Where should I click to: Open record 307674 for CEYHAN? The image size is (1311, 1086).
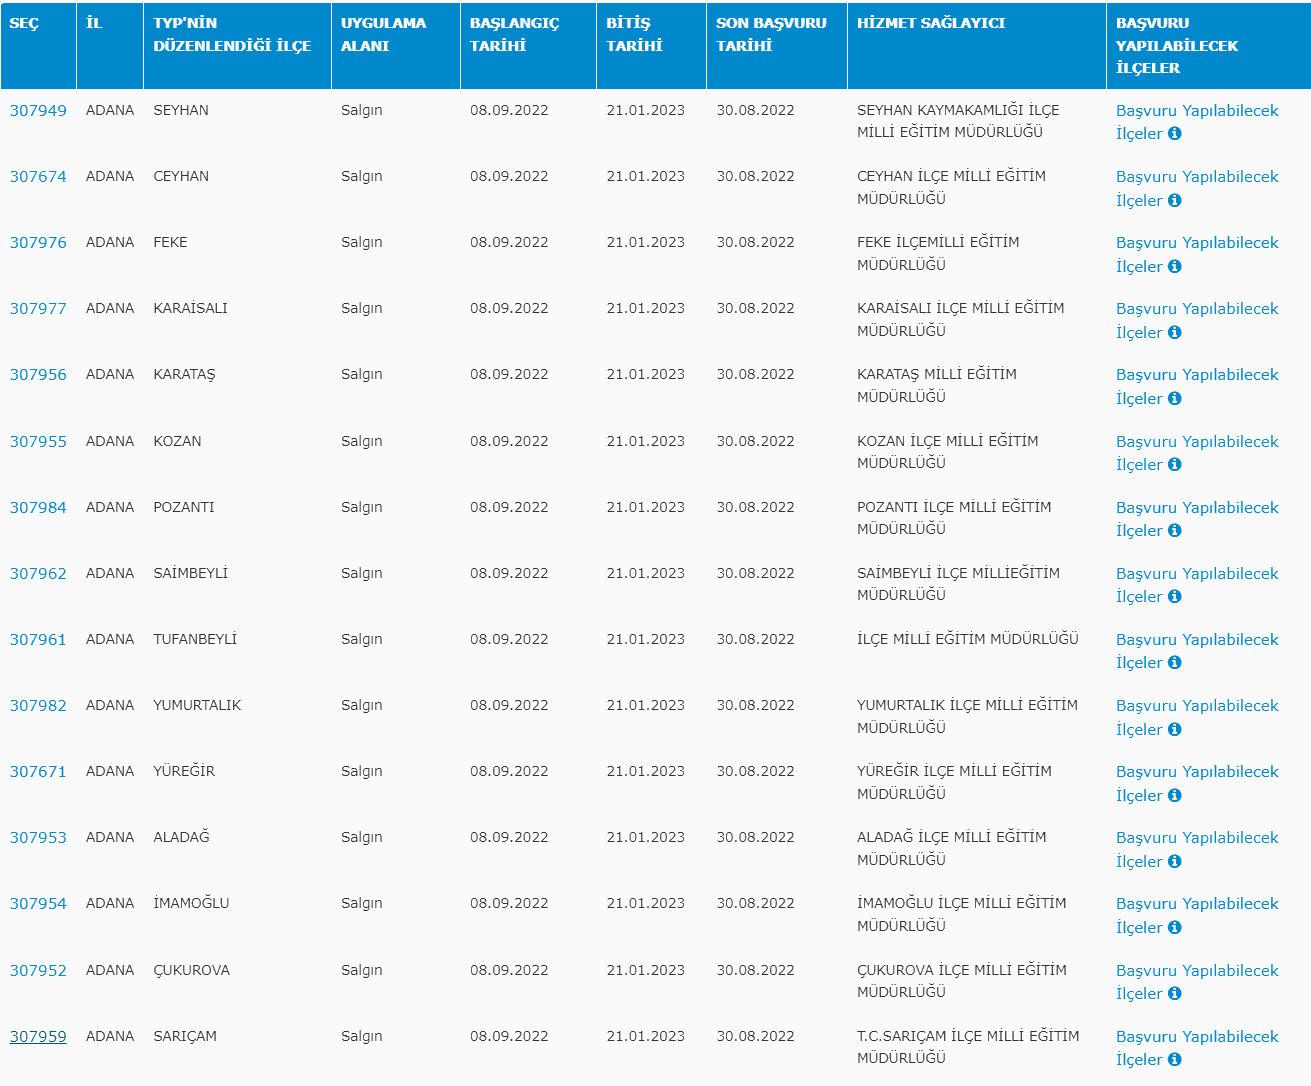coord(38,177)
